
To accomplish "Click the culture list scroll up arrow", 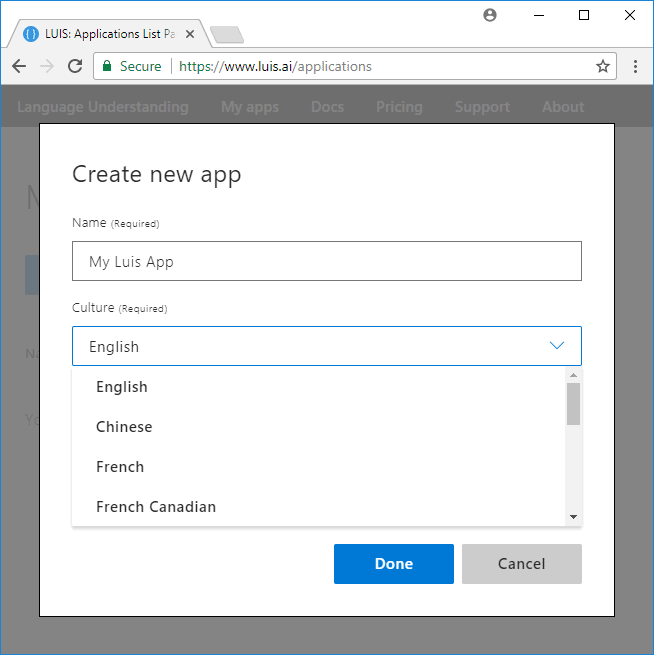I will (x=573, y=375).
